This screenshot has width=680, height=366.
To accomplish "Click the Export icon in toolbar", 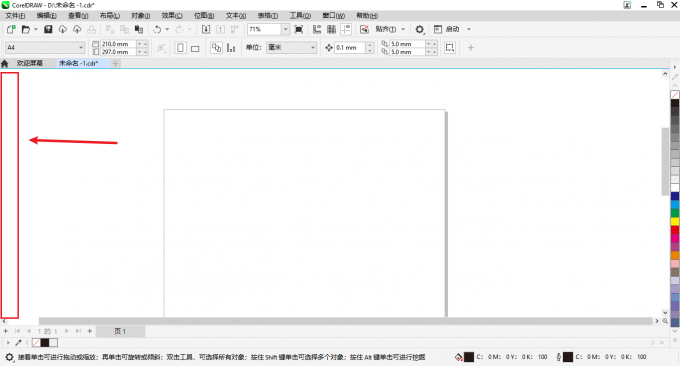I will 220,29.
